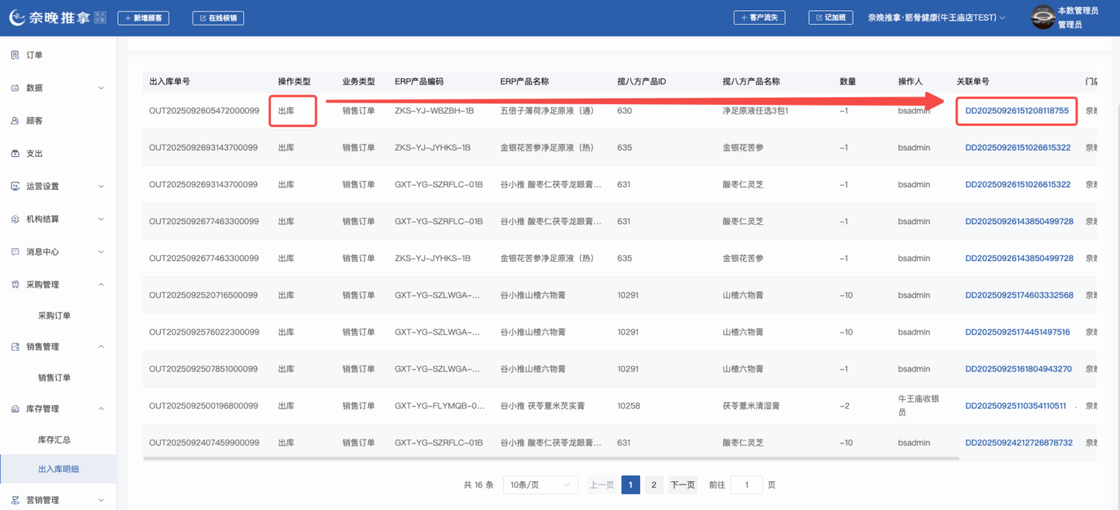Click the 消息中心 message icon
1120x510 pixels.
[x=15, y=251]
